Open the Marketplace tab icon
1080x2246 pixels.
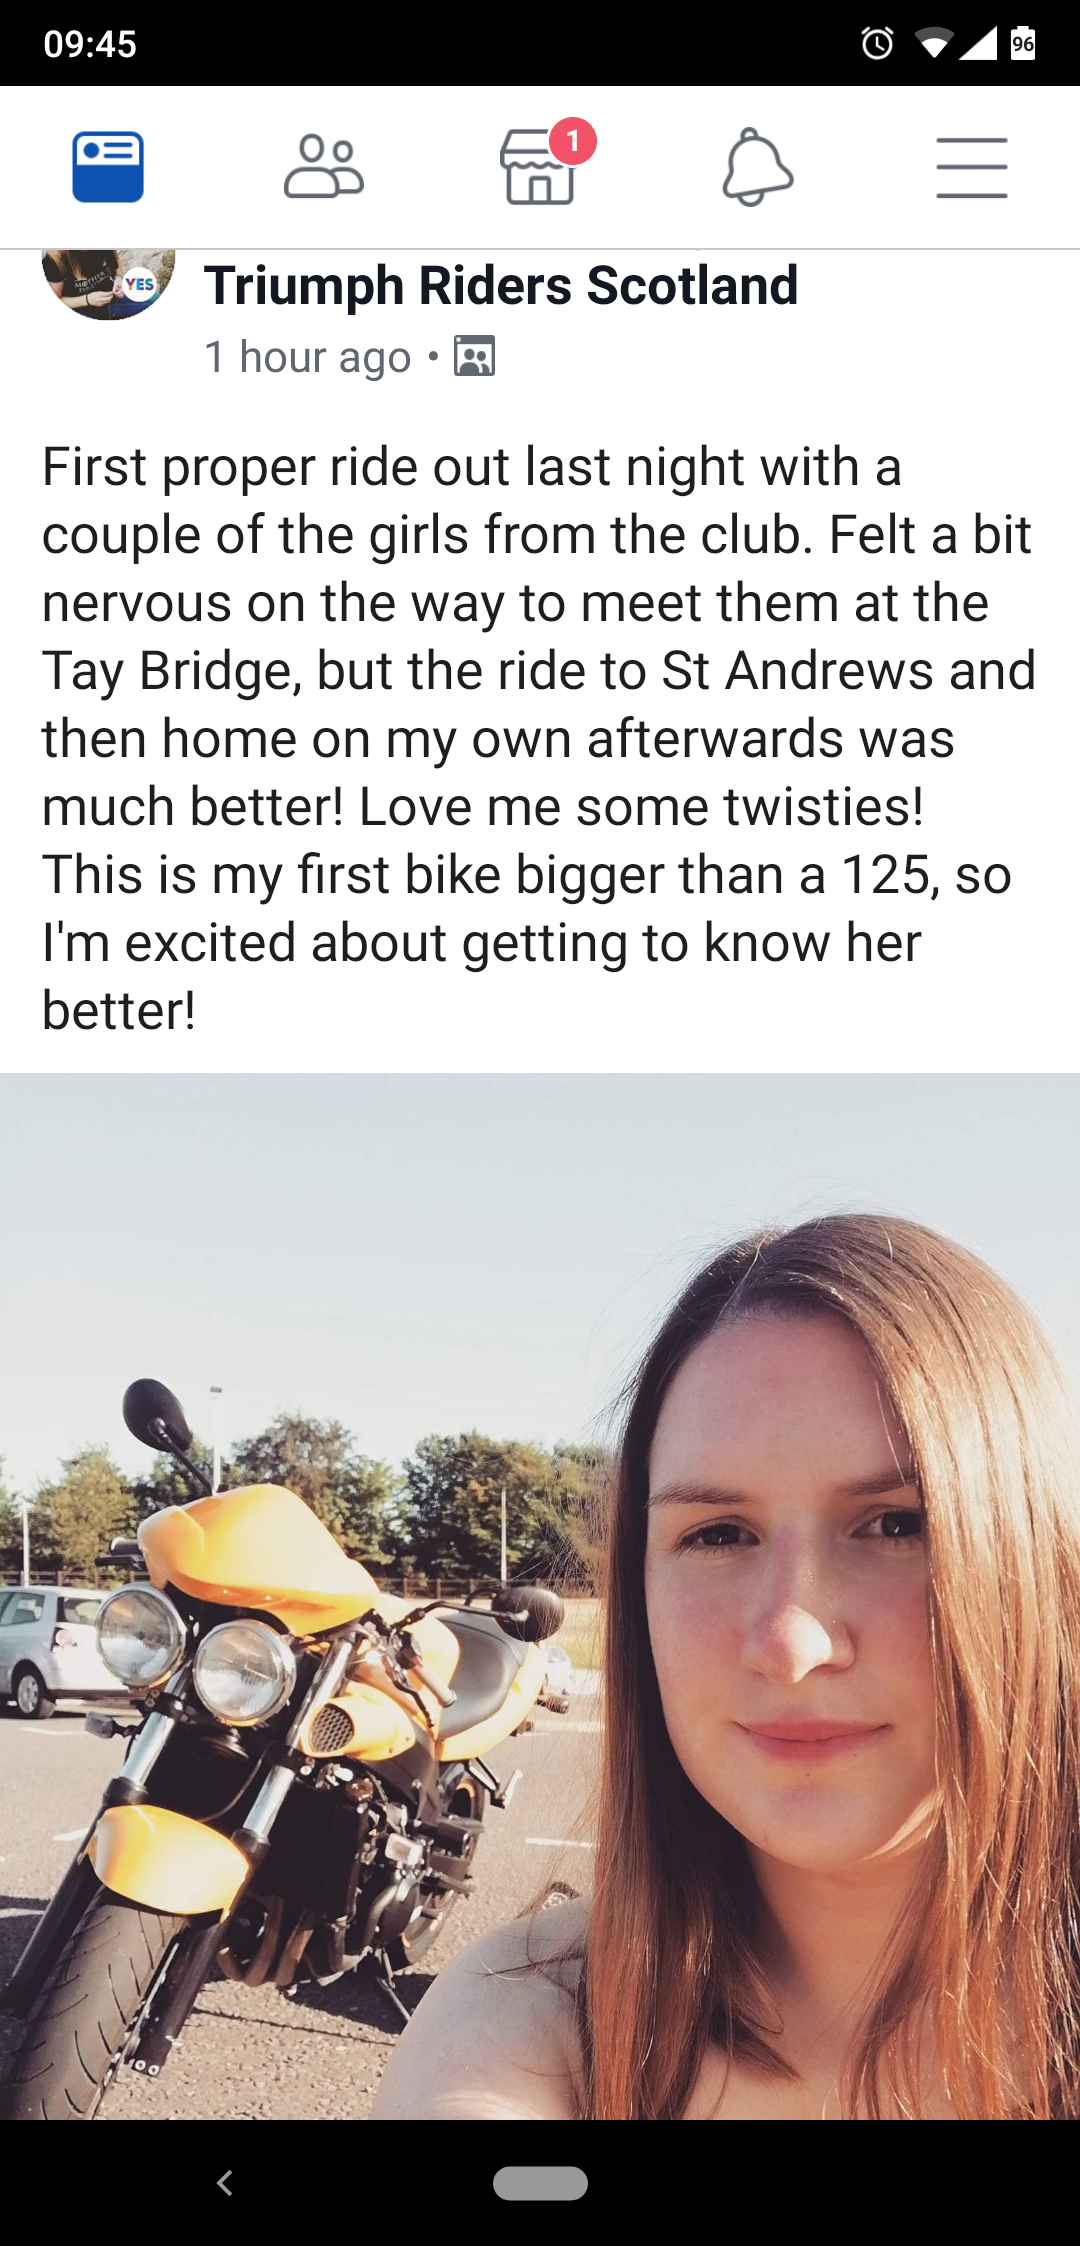(x=538, y=167)
